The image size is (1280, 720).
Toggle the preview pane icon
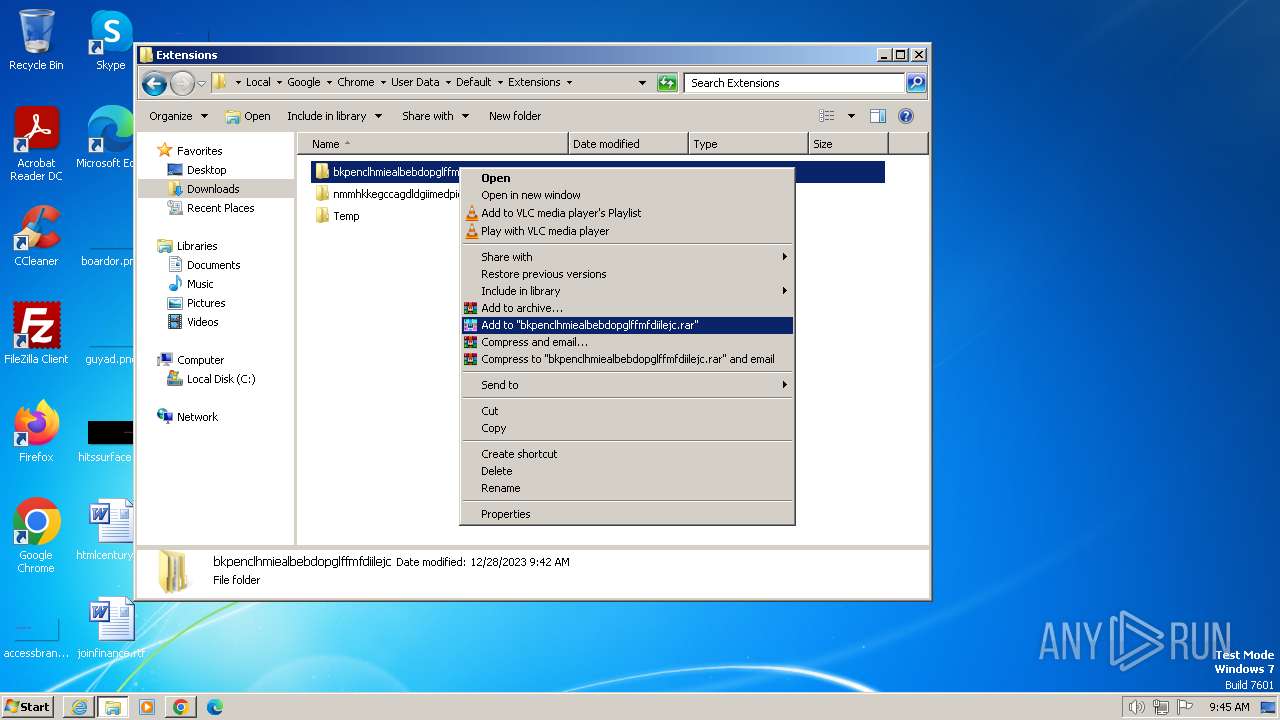point(878,116)
